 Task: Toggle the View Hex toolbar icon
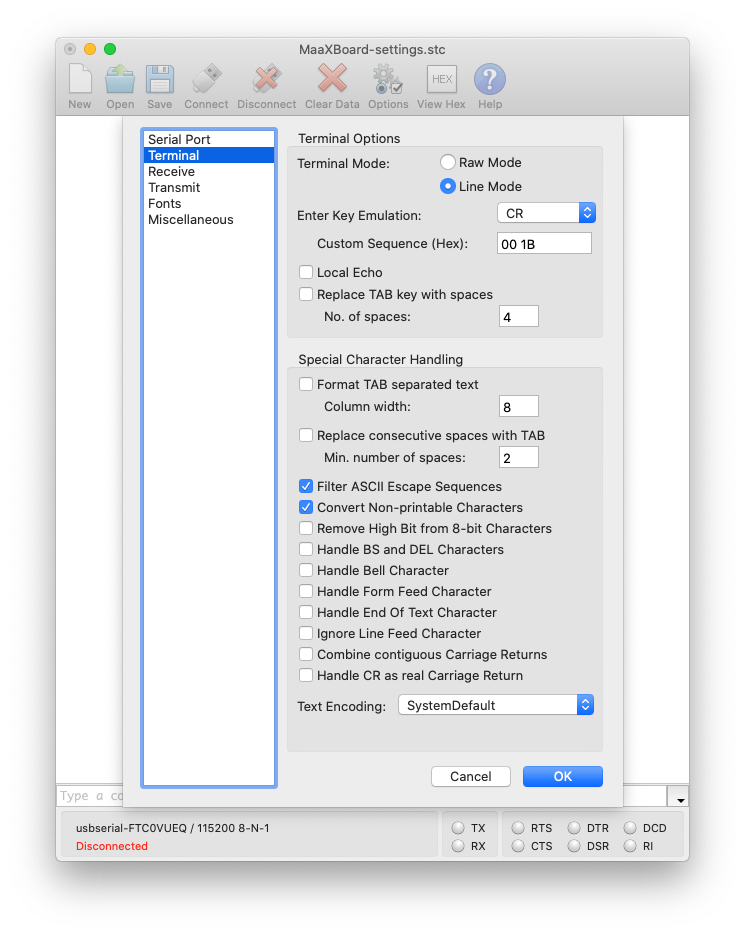coord(441,79)
